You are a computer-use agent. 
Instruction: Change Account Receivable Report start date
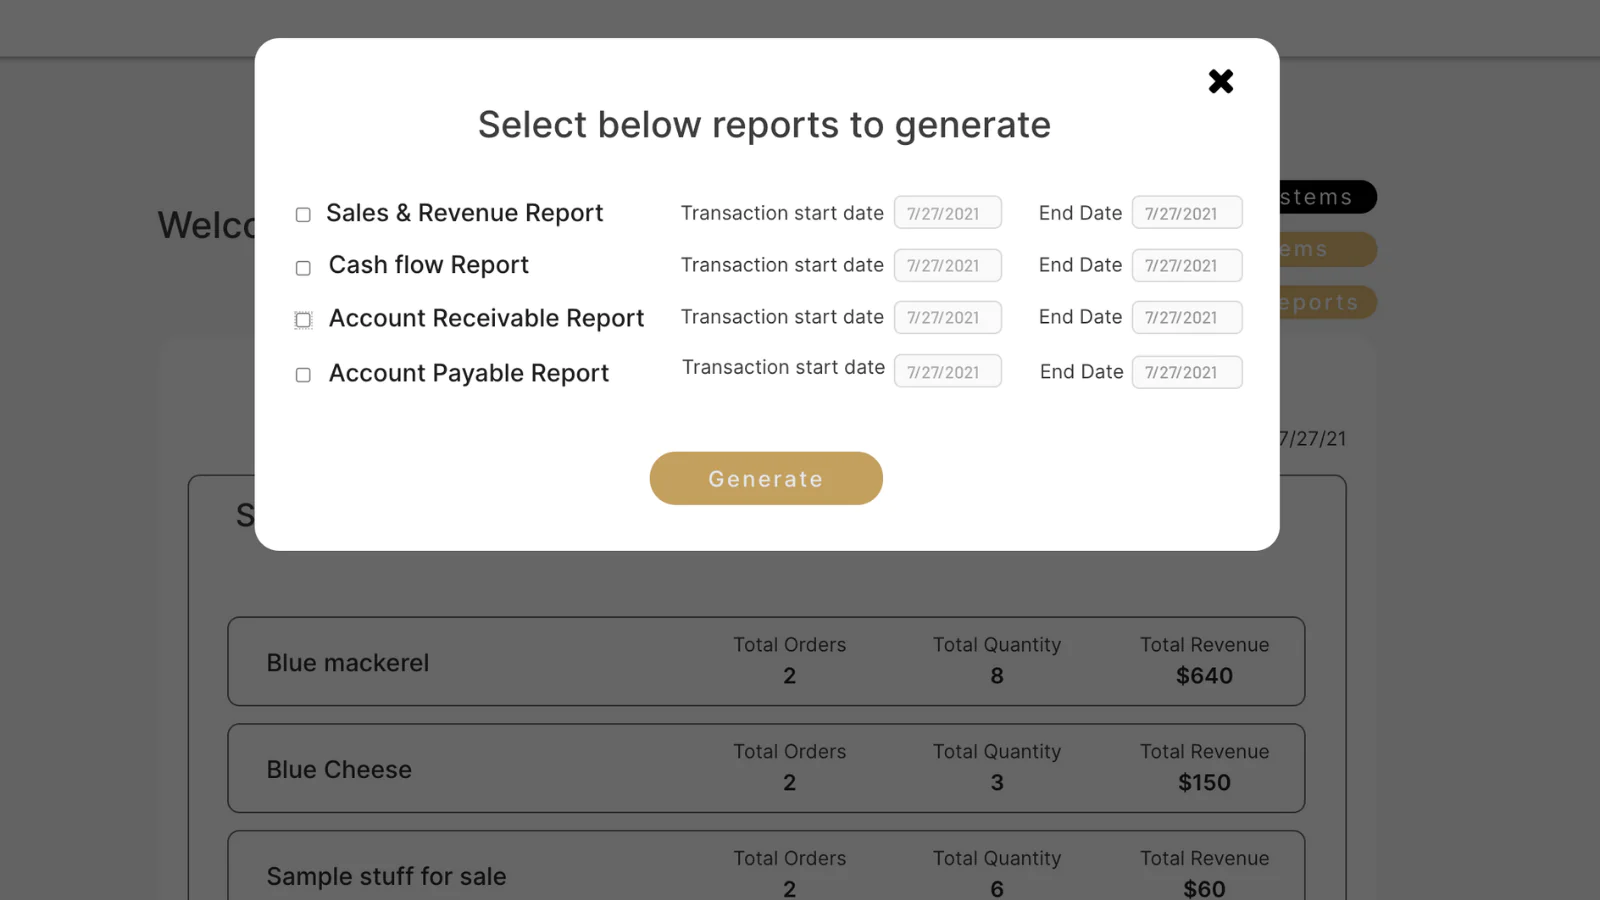[947, 317]
